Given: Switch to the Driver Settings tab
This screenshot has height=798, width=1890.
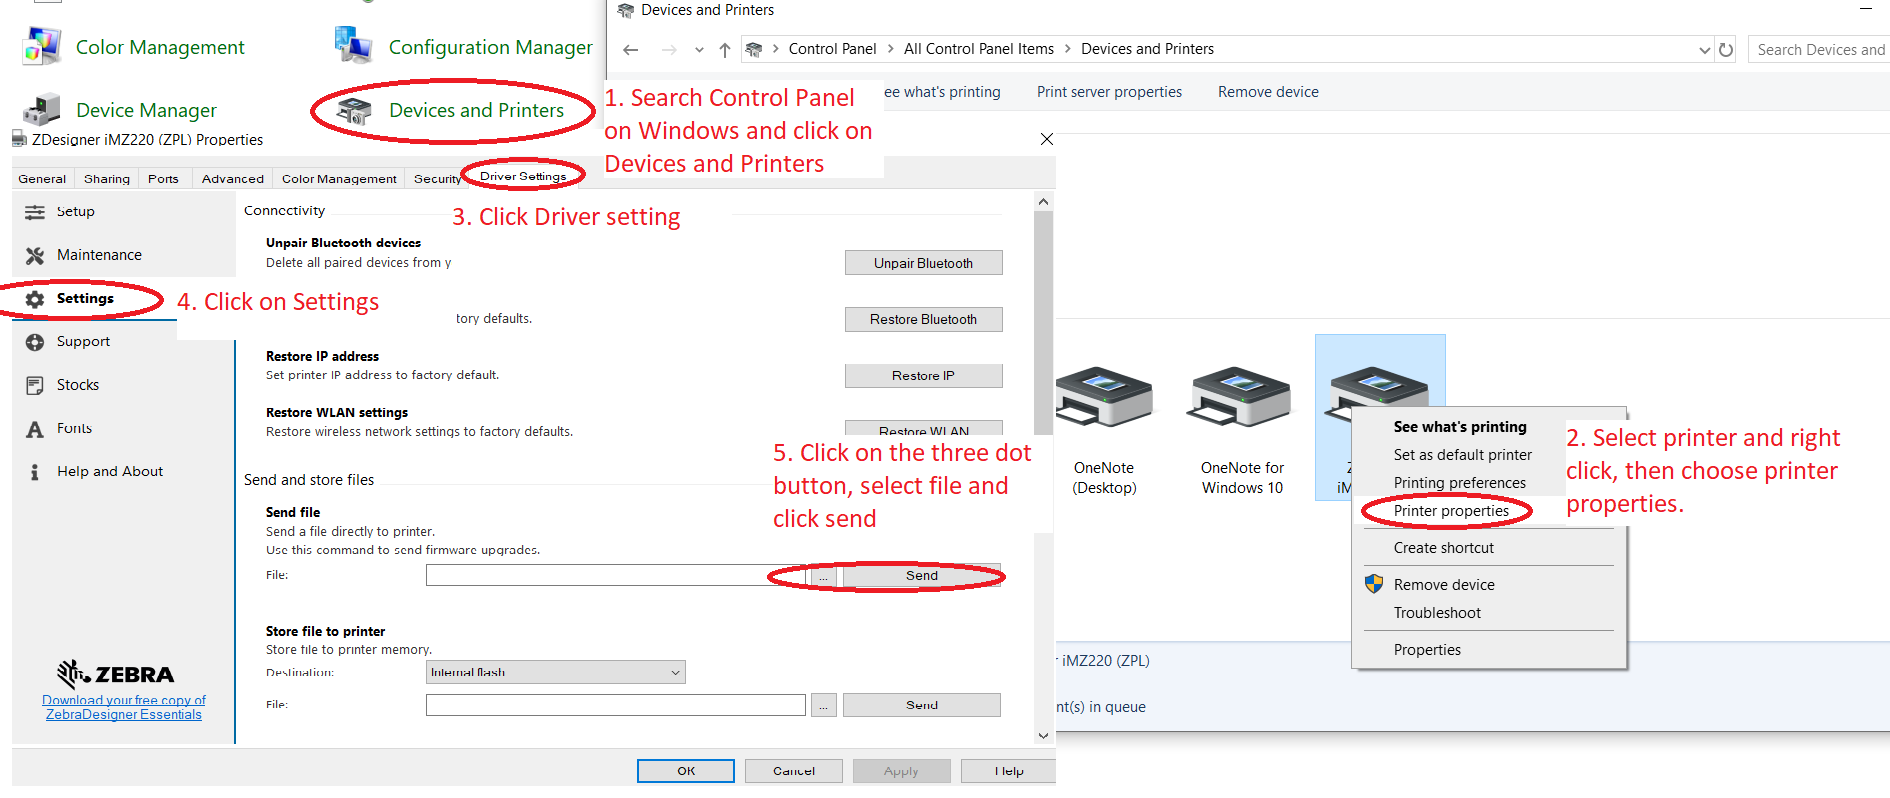Looking at the screenshot, I should tap(523, 177).
